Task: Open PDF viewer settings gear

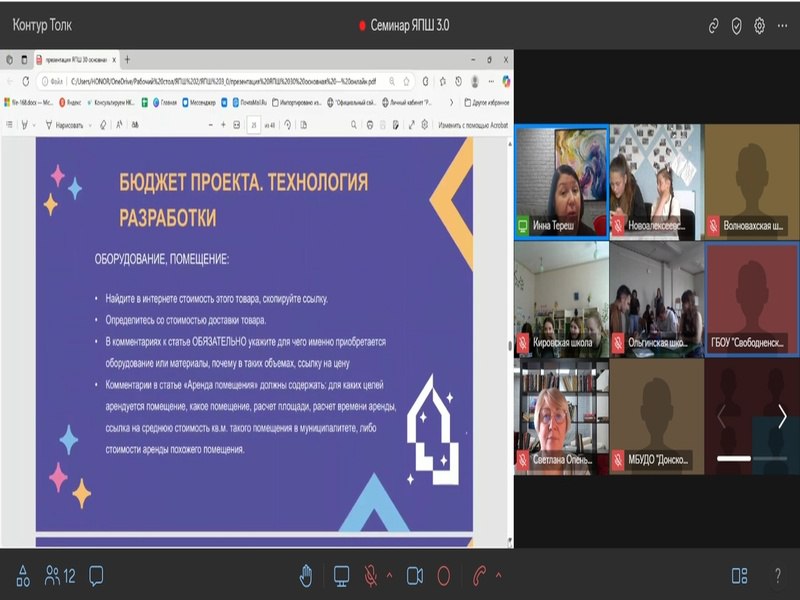Action: [424, 124]
